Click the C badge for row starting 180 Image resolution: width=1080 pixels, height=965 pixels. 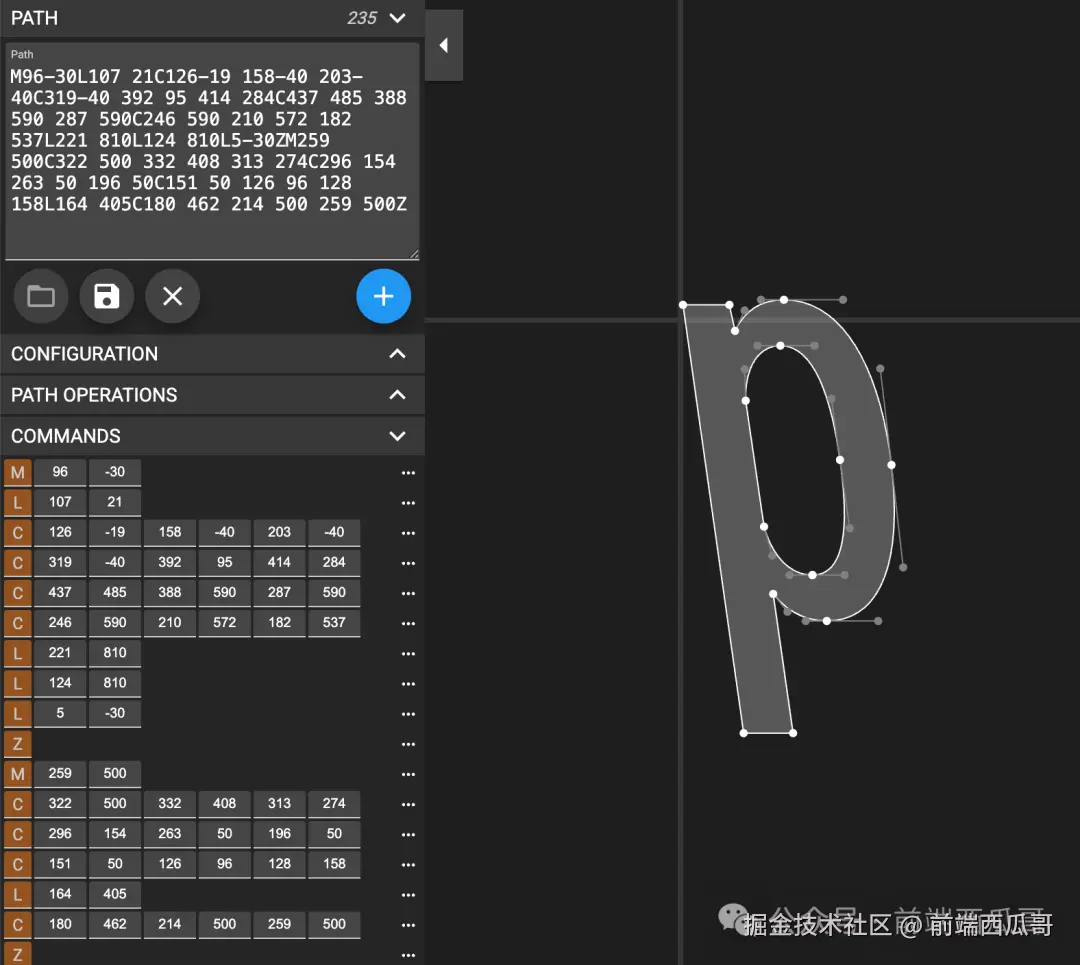coord(18,925)
